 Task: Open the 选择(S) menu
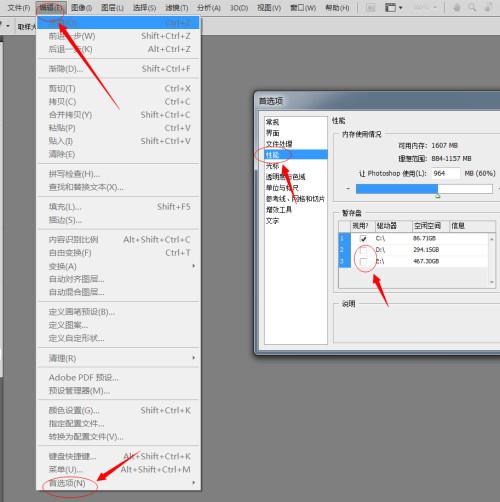(x=144, y=8)
